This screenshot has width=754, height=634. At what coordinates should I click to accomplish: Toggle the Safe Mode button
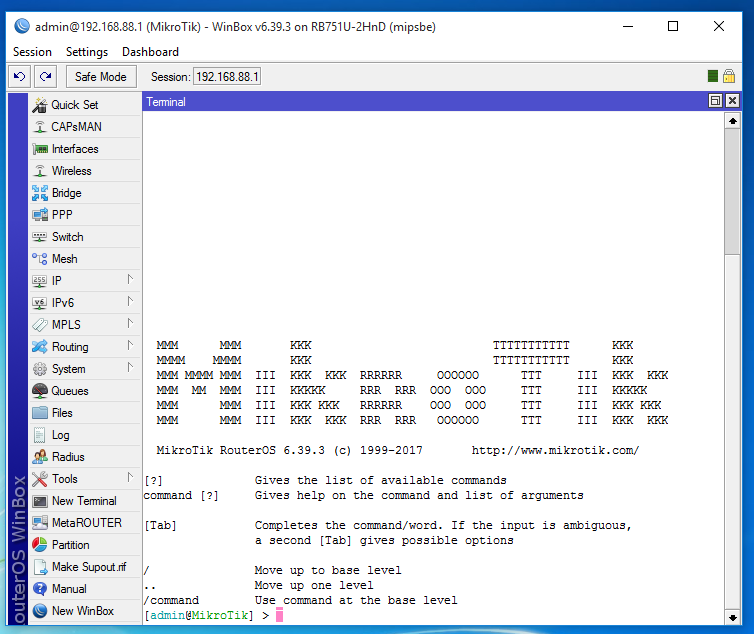click(101, 76)
